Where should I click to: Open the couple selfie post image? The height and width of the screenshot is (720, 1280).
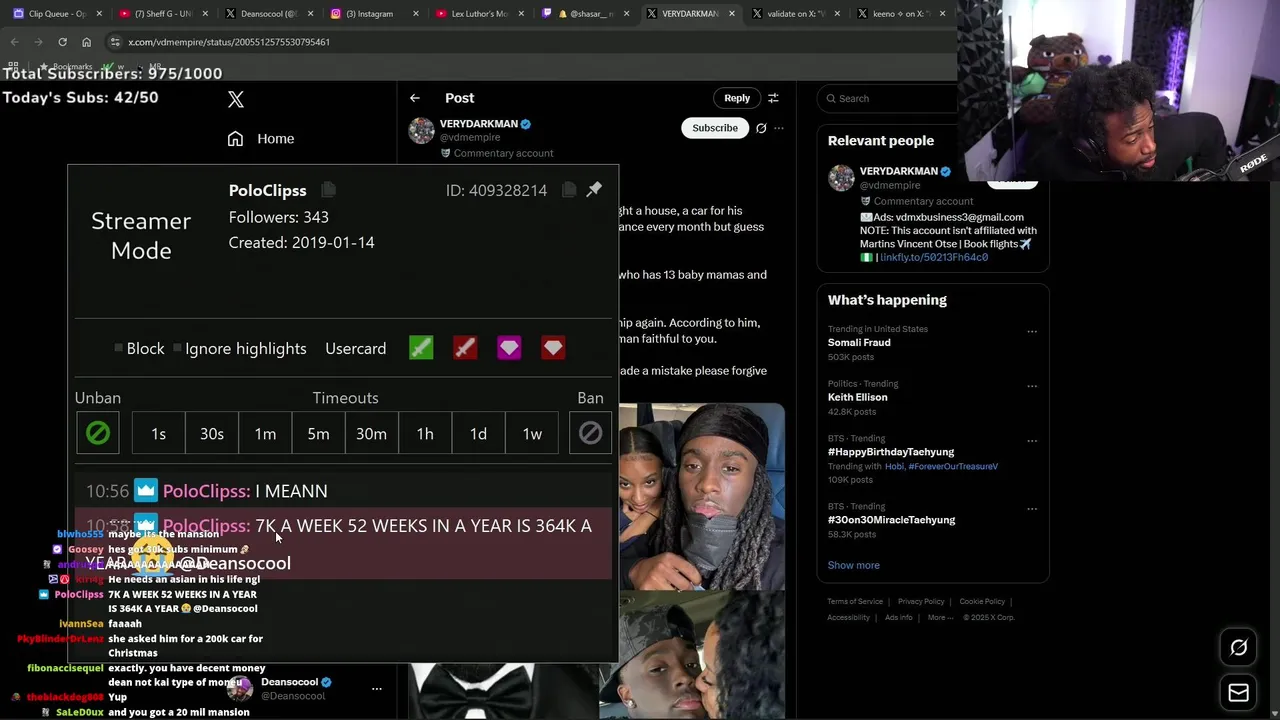click(x=701, y=496)
